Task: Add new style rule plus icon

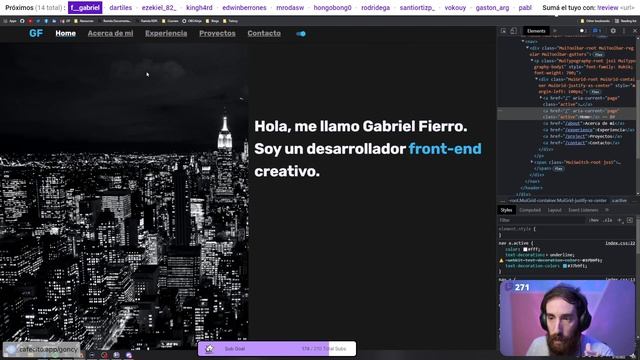Action: coord(620,220)
